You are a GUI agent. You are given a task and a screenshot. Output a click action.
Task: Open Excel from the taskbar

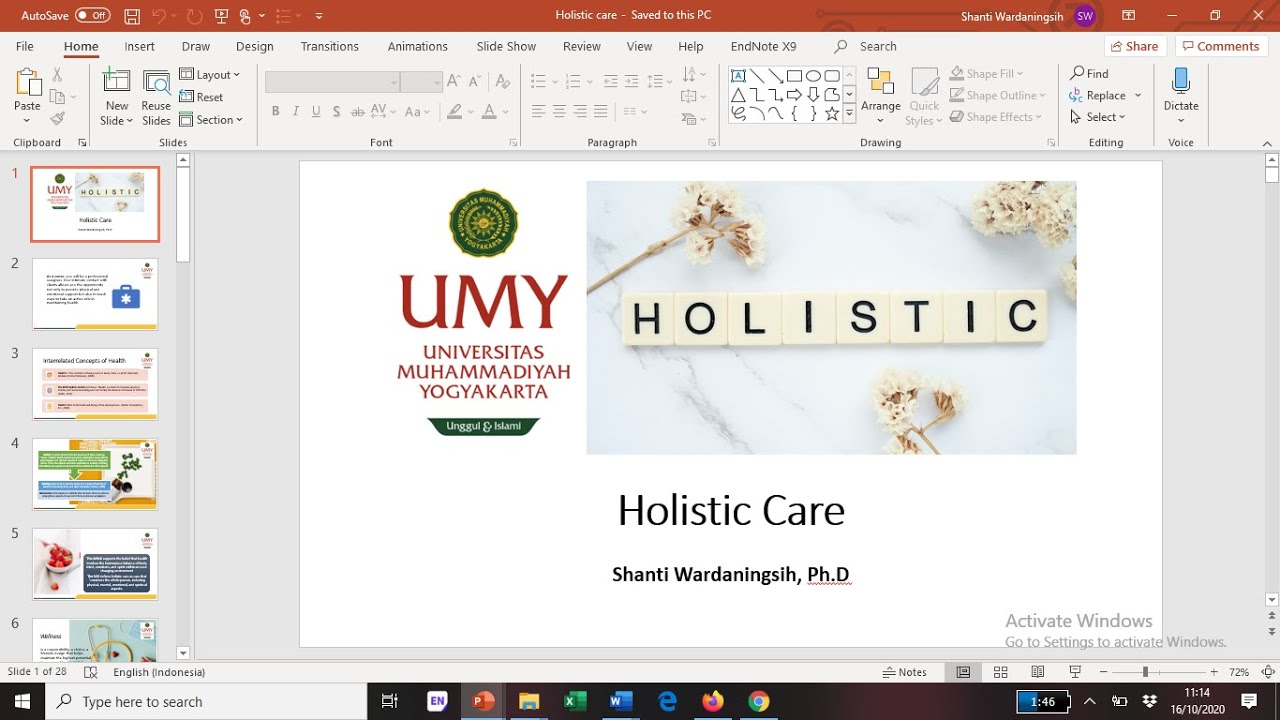tap(575, 701)
